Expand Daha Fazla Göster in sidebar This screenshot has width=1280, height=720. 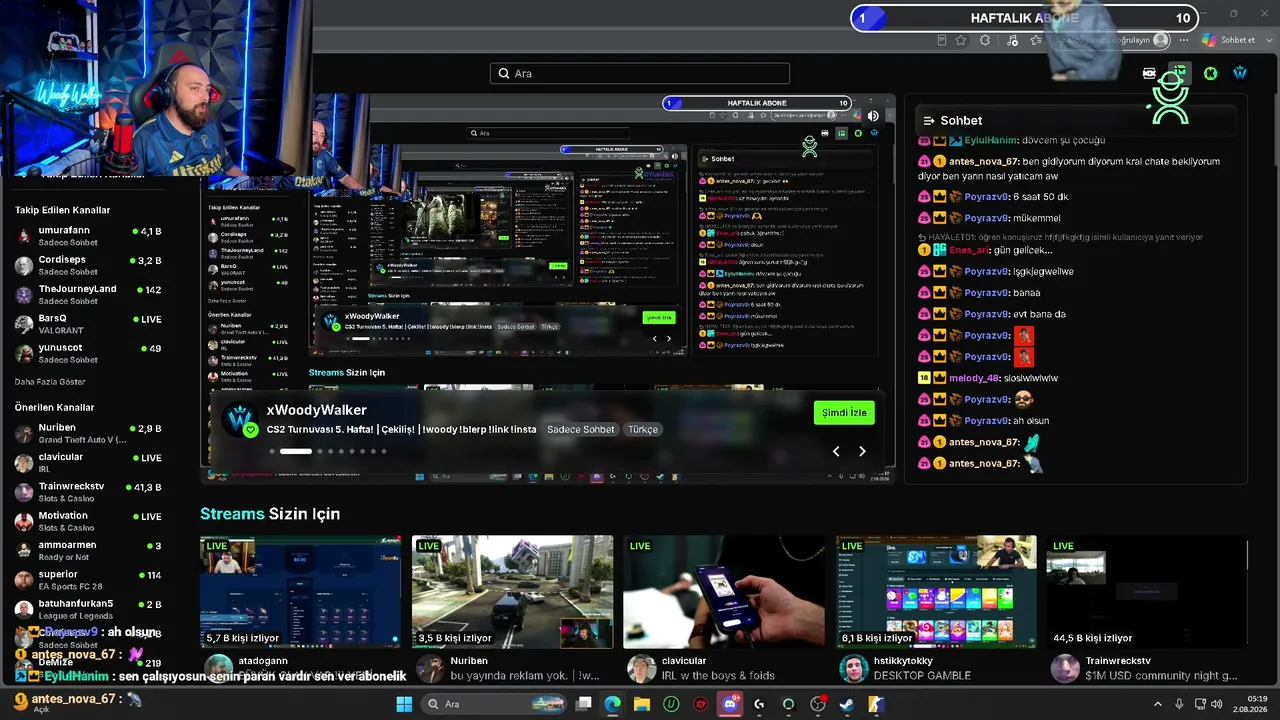click(50, 382)
